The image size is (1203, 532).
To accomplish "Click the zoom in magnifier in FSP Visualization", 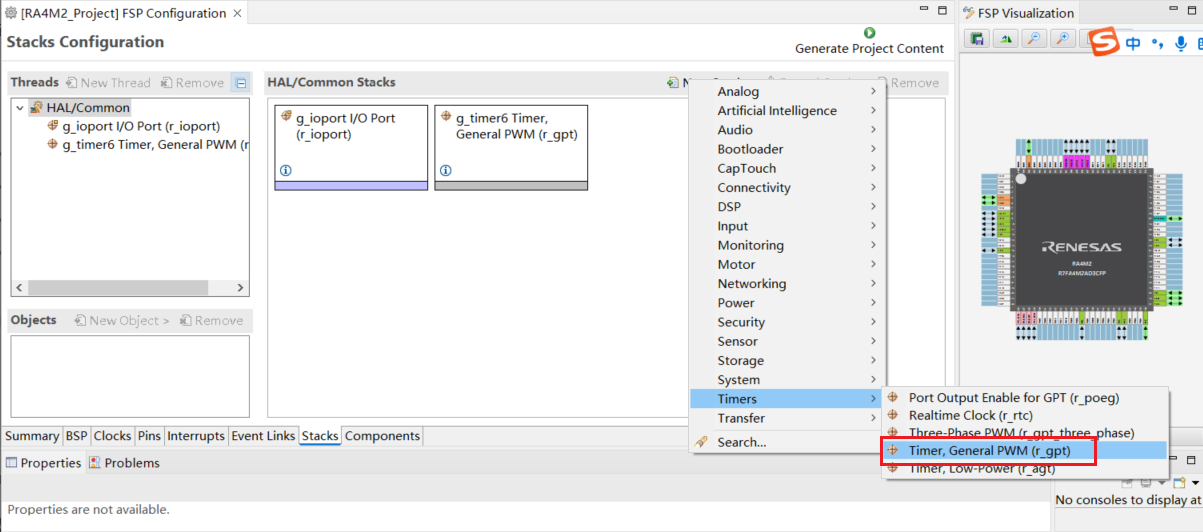I will (1063, 39).
